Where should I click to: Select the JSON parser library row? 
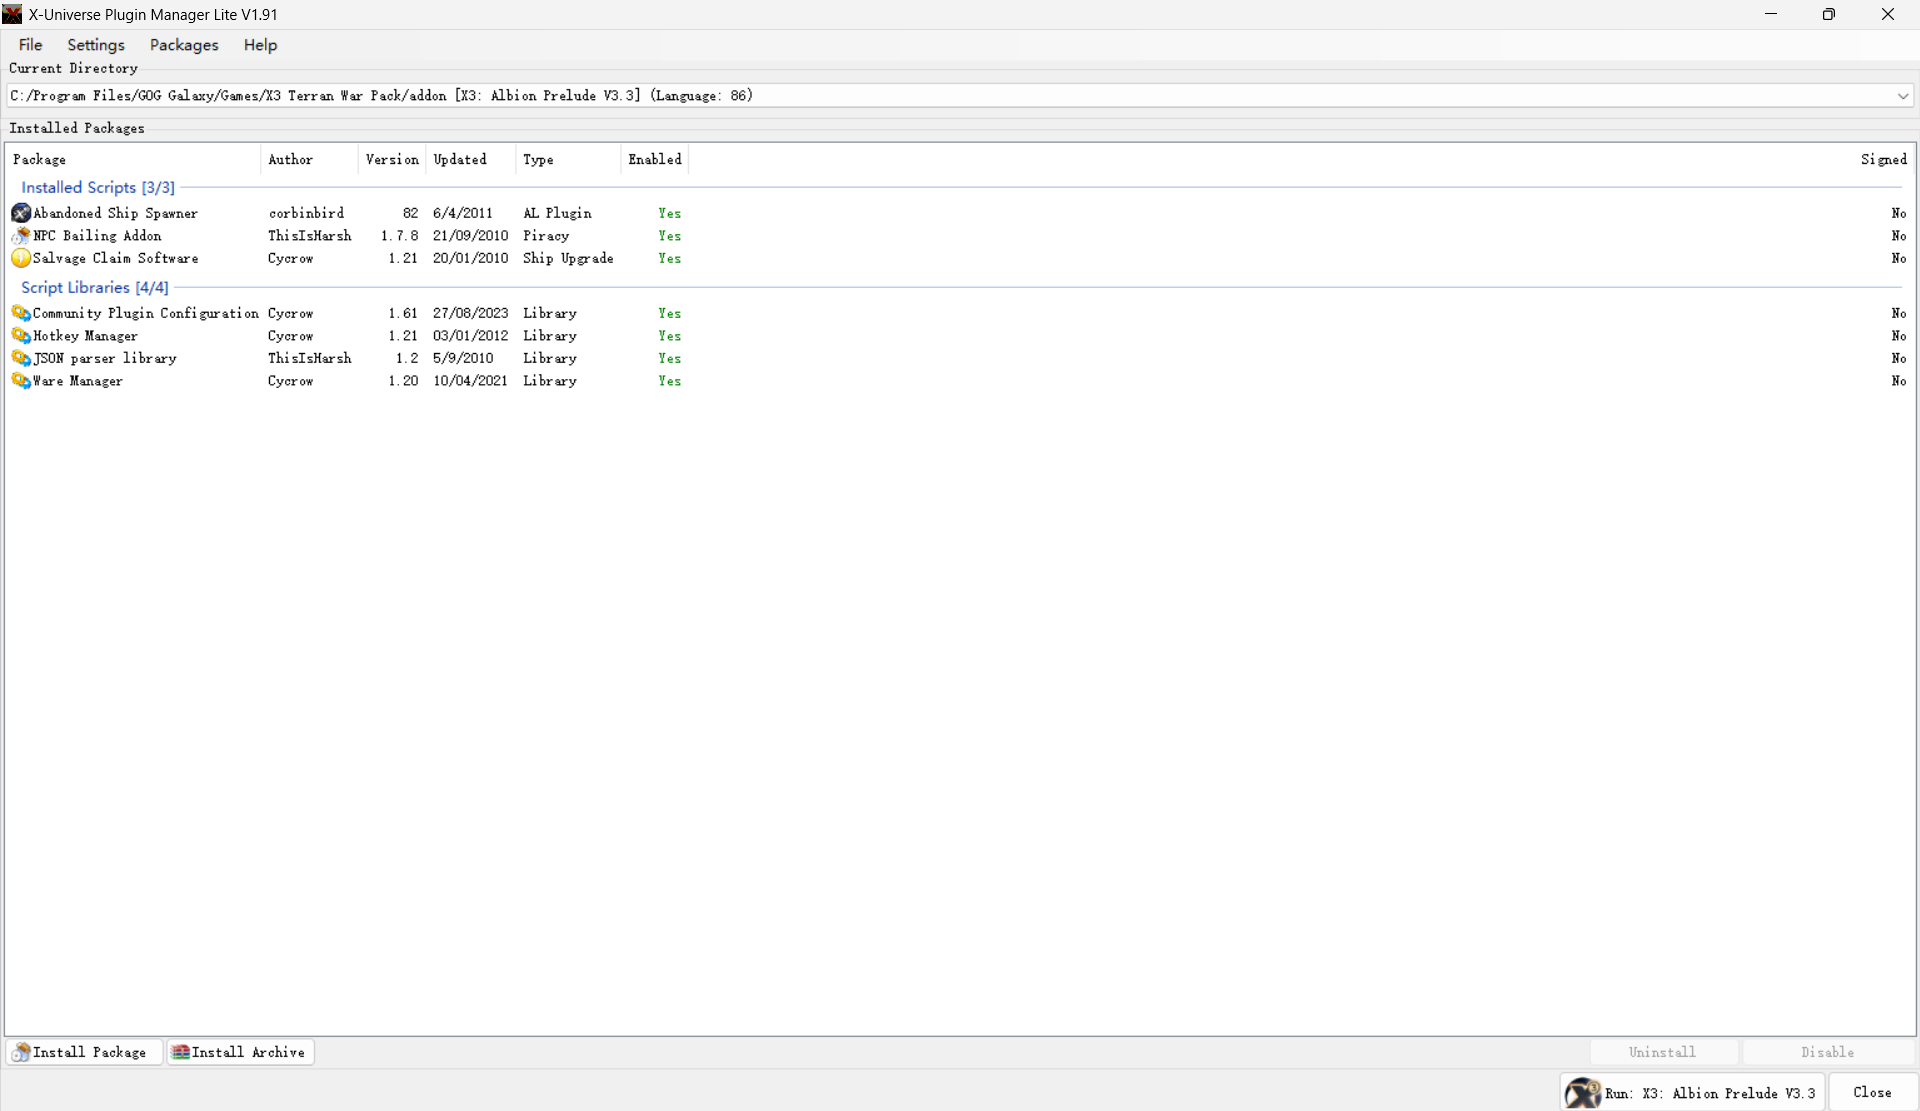[x=960, y=358]
